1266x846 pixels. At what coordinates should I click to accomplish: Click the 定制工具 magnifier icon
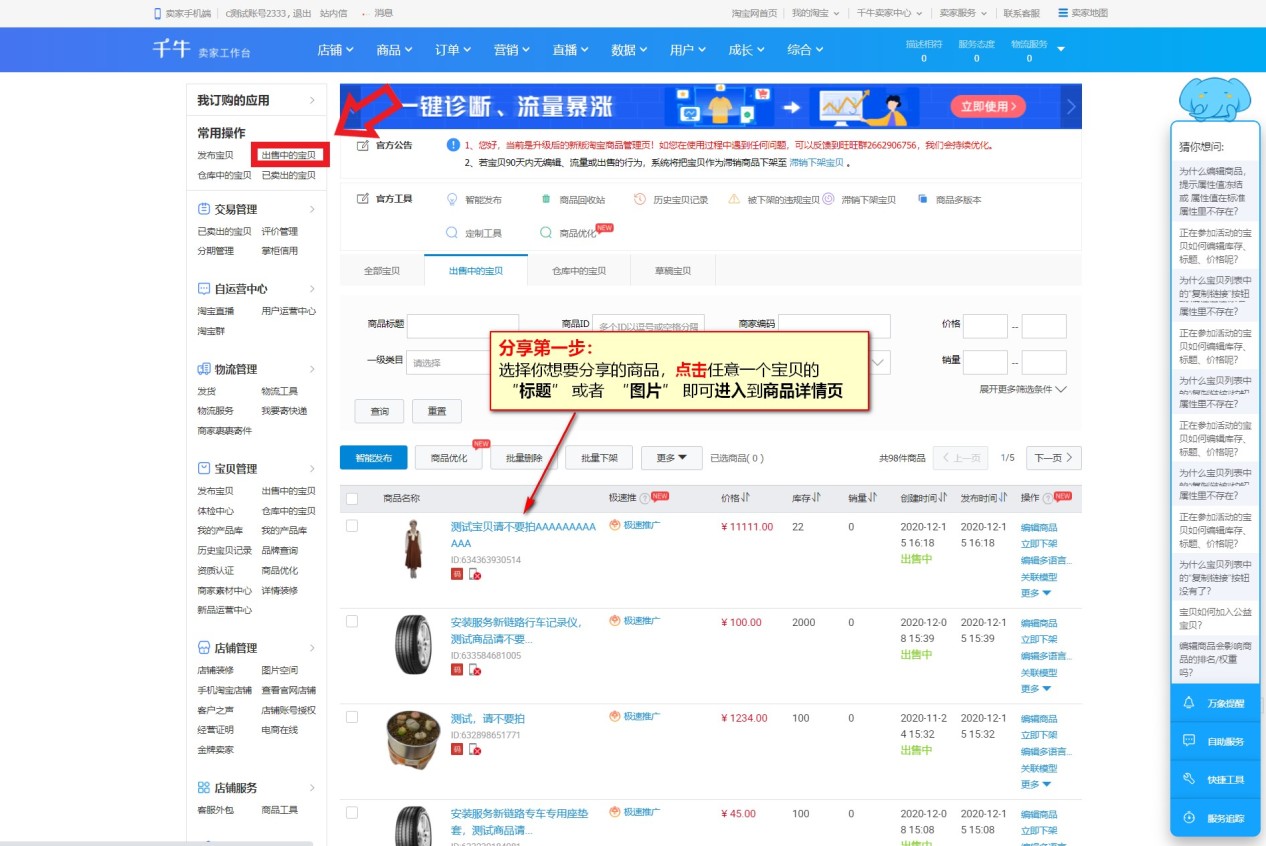(x=451, y=232)
